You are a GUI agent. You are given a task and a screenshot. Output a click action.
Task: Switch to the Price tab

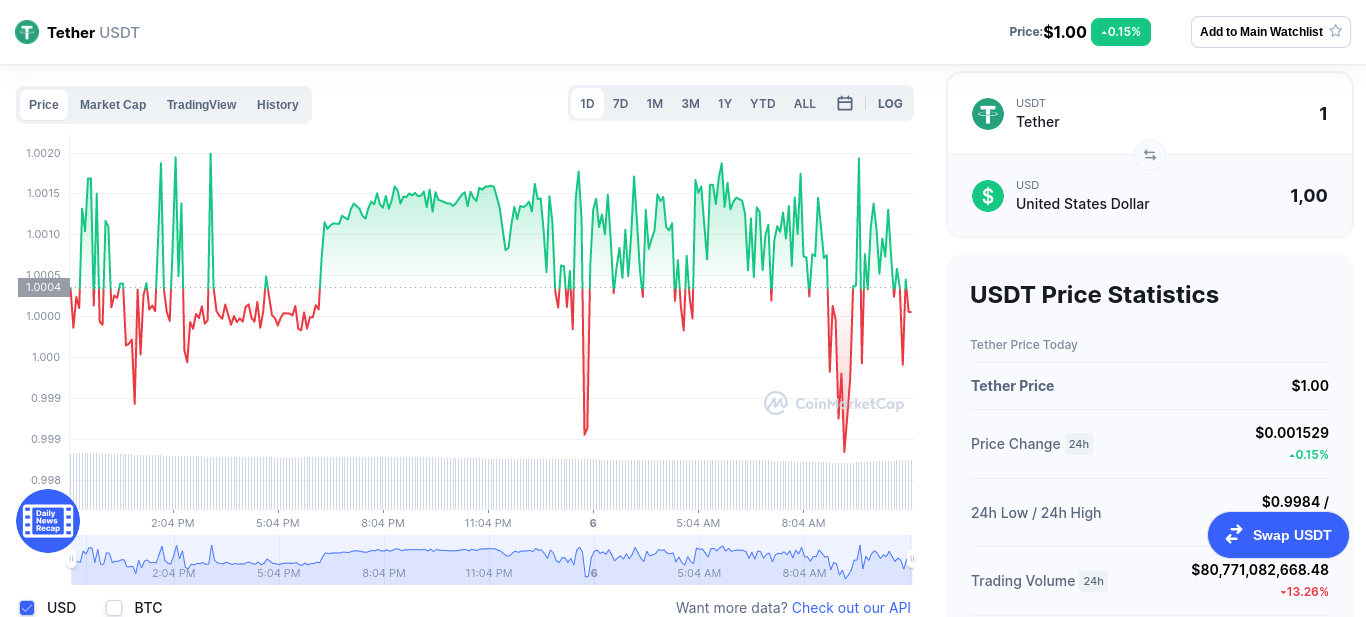point(44,105)
